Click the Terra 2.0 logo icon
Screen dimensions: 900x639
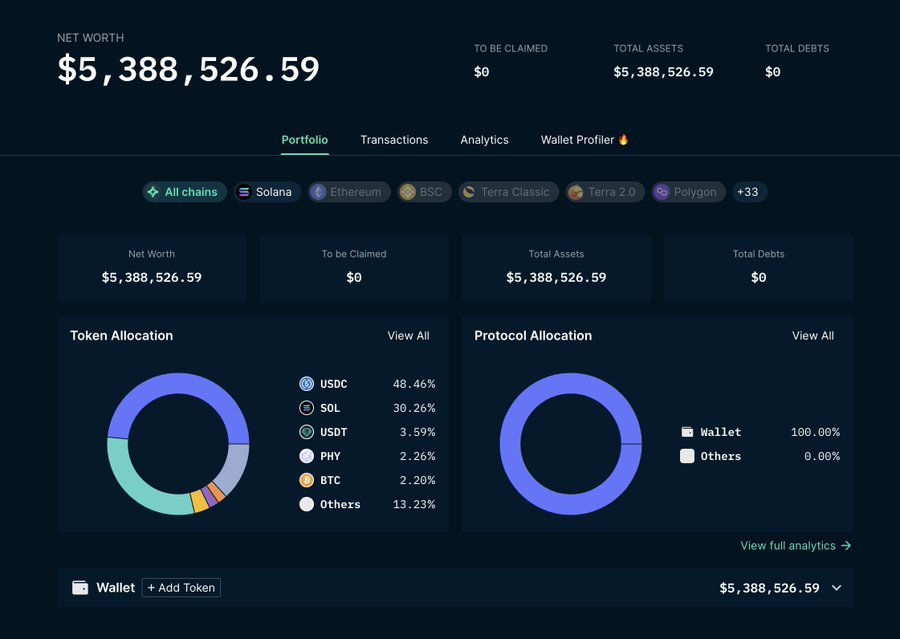click(x=576, y=192)
